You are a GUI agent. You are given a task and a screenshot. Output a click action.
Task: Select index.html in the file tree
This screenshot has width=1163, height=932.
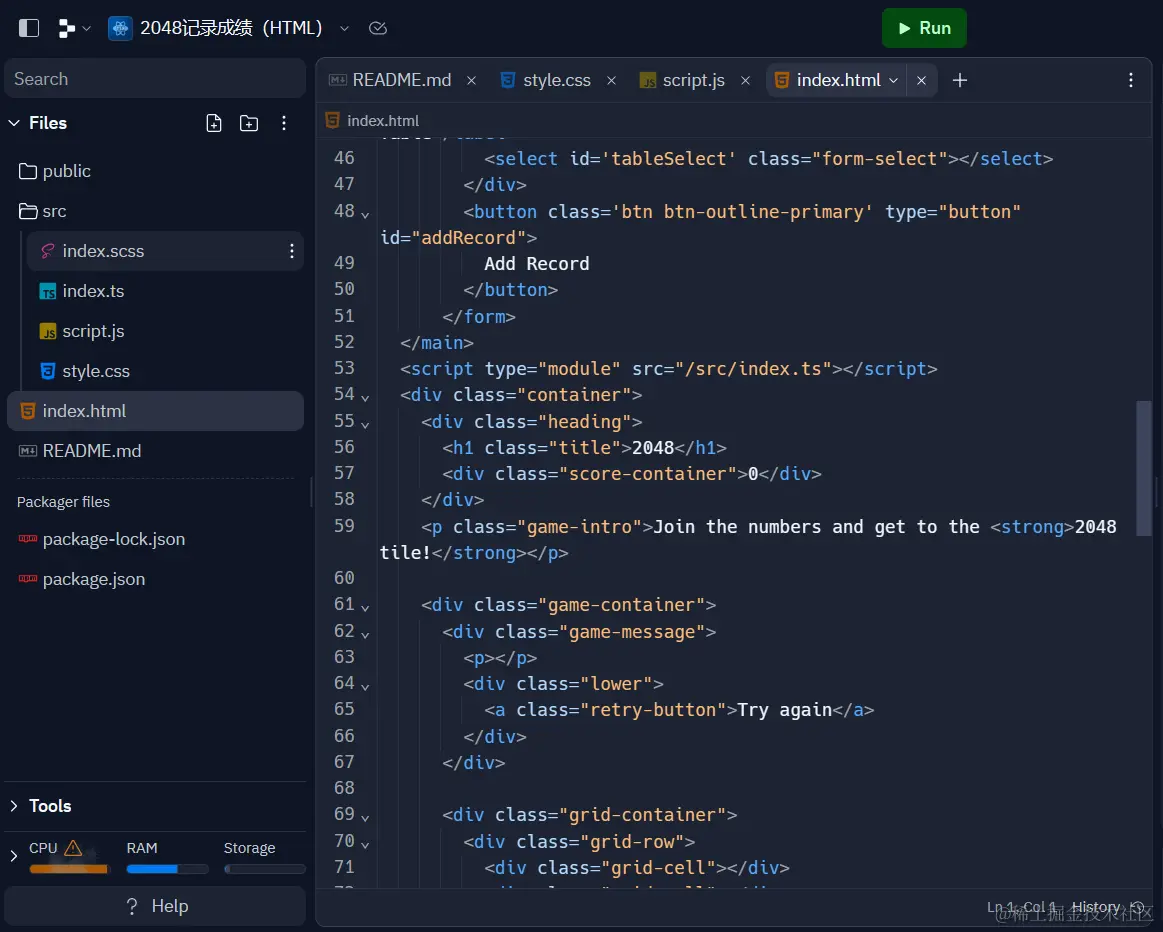tap(155, 411)
